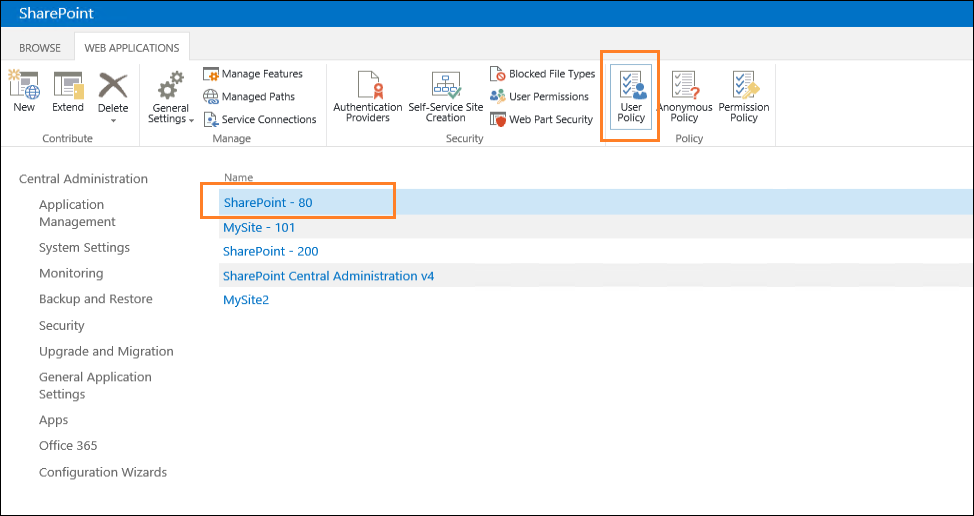Open General Settings dropdown in ribbon
974x516 pixels.
171,98
